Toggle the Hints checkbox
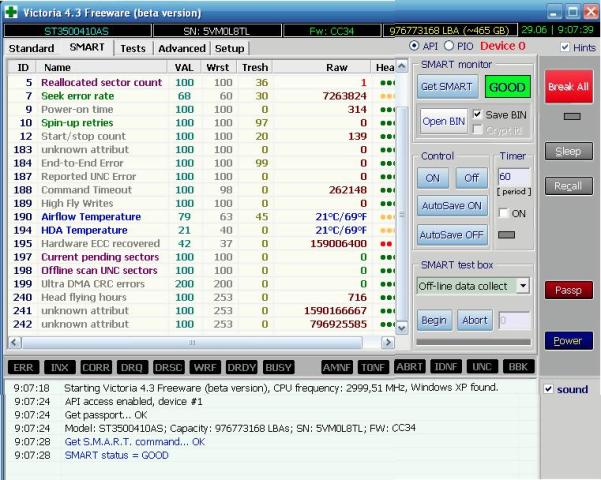Viewport: 601px width, 480px height. (x=566, y=48)
